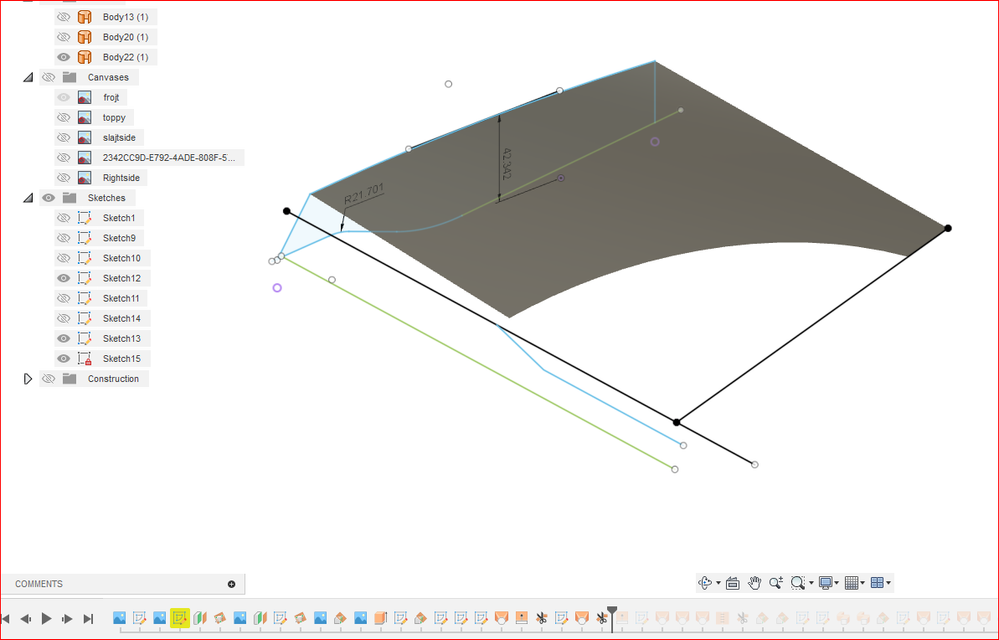
Task: Toggle visibility of the Canvases folder
Action: coord(48,77)
